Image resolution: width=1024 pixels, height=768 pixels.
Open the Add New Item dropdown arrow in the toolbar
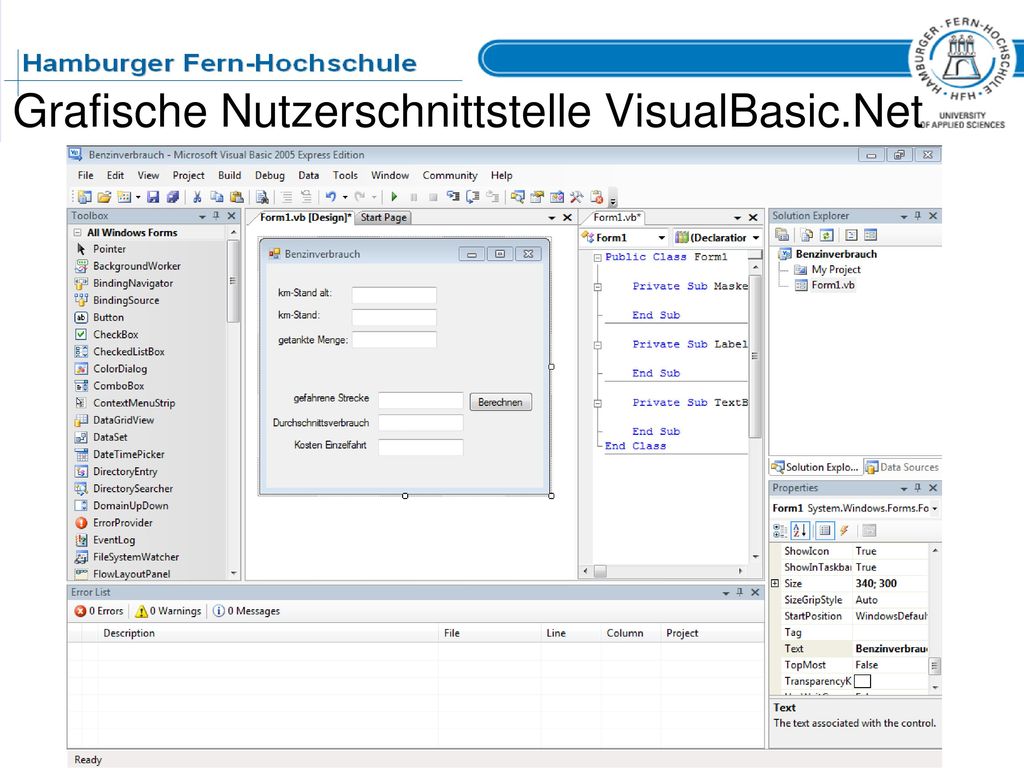(138, 197)
